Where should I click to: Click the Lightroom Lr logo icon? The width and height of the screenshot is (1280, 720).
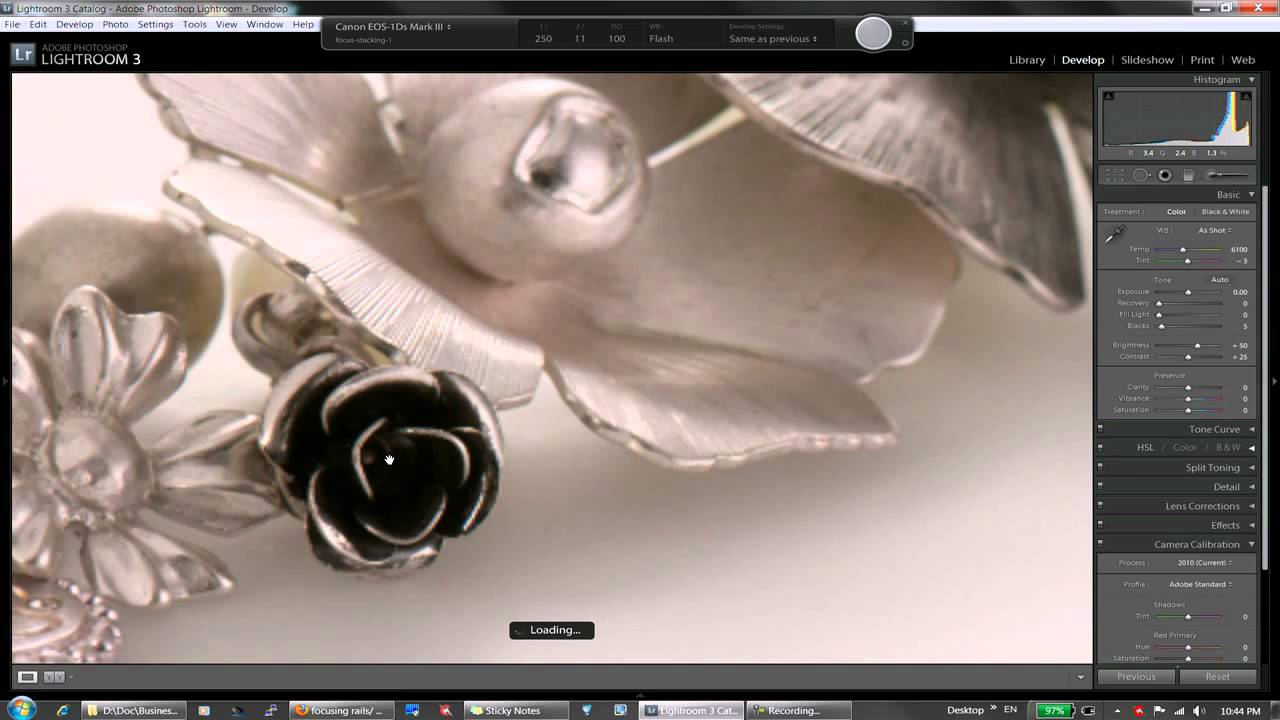tap(22, 55)
